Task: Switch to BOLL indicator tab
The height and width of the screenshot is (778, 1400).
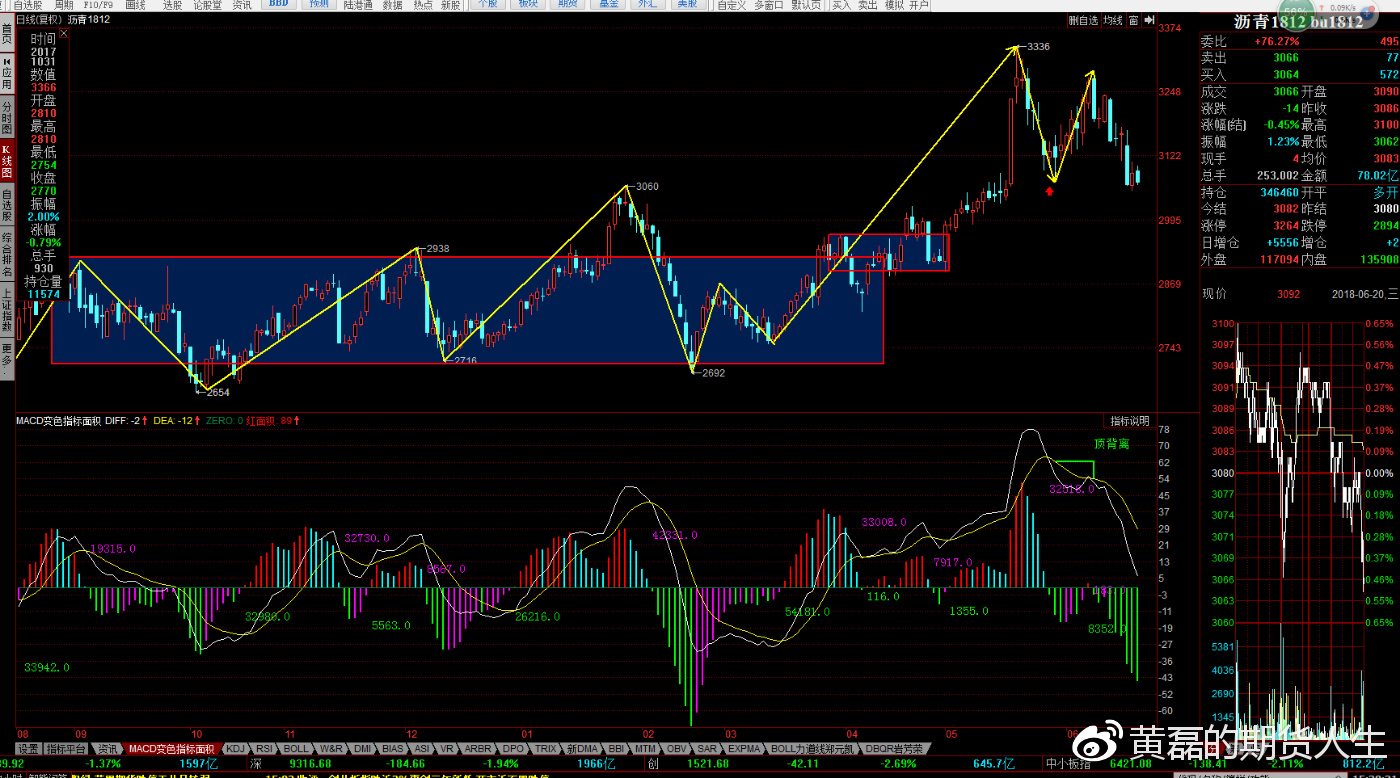Action: coord(297,748)
